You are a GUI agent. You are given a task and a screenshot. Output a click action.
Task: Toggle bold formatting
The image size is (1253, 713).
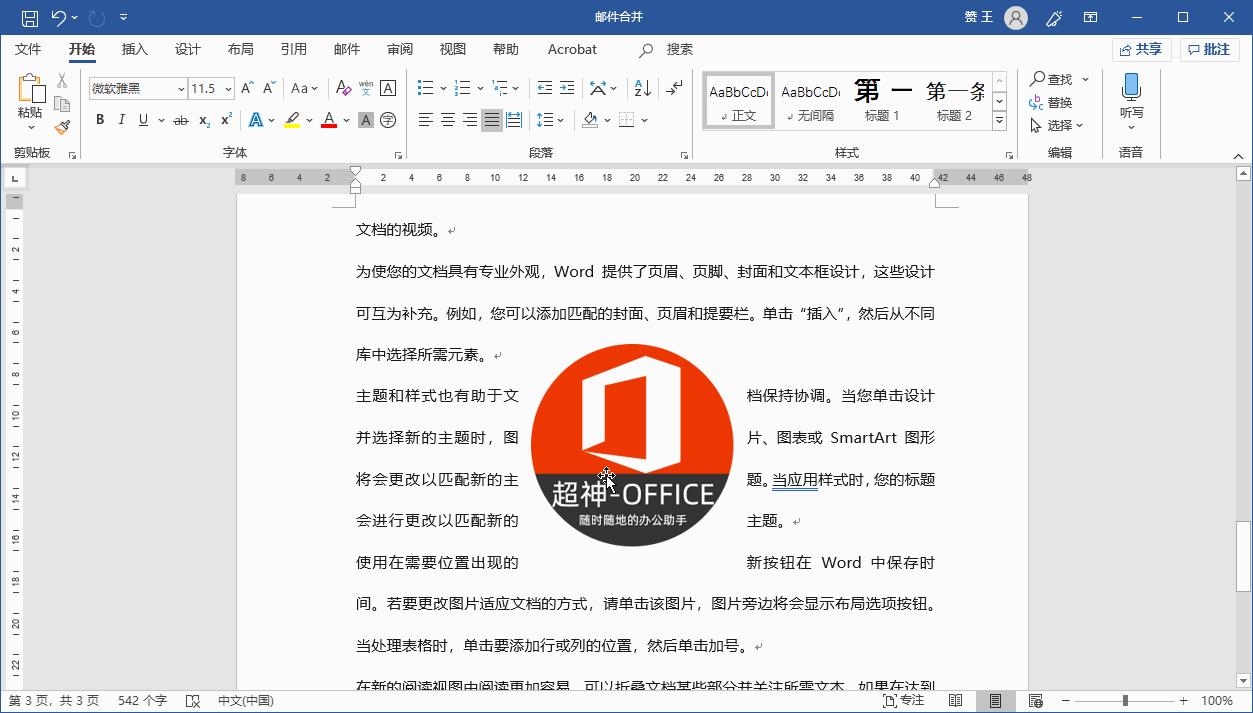[100, 120]
